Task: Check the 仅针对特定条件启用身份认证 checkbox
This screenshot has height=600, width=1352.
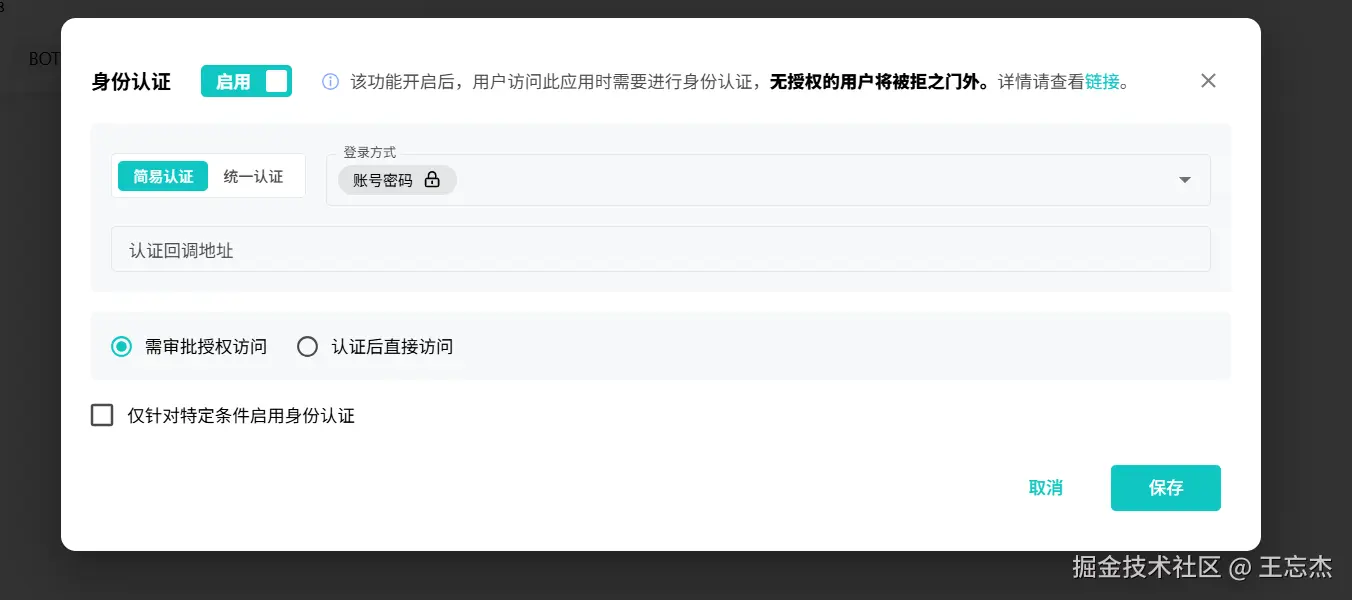Action: (102, 415)
